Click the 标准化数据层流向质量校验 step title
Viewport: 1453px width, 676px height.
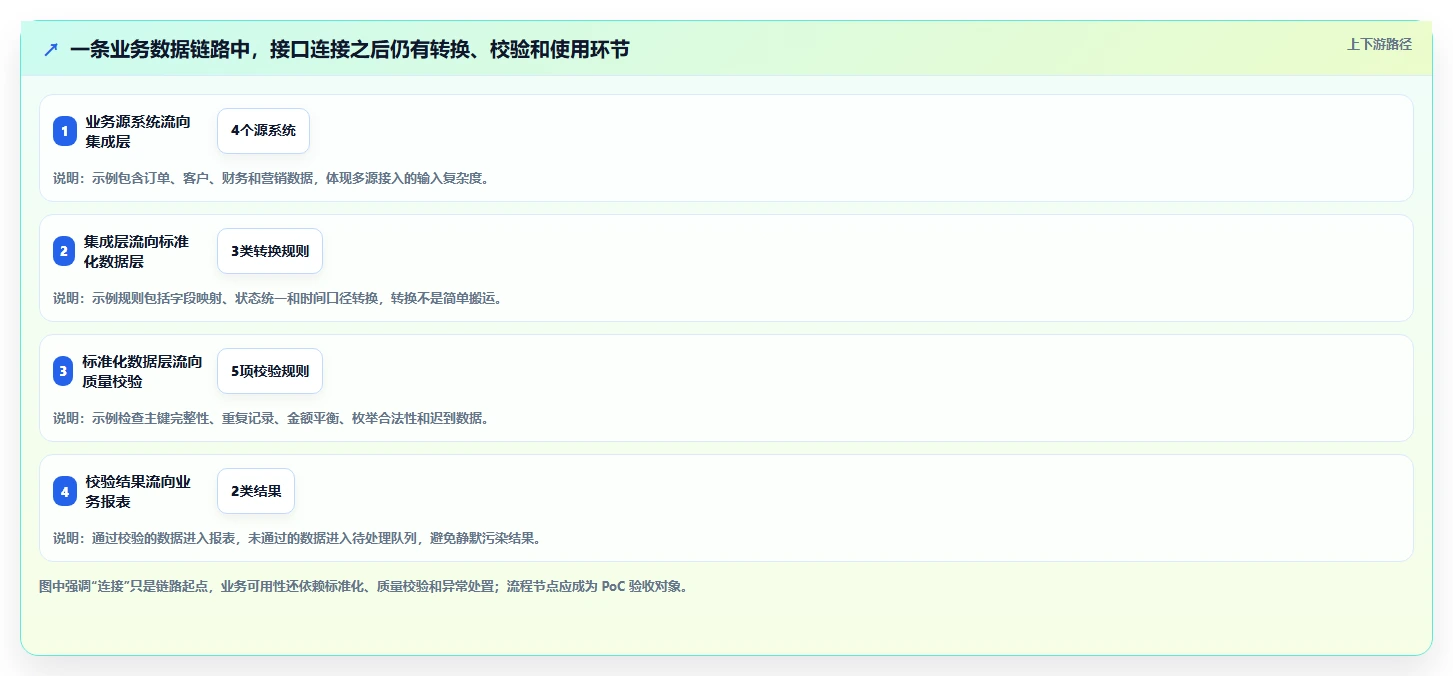coord(142,371)
